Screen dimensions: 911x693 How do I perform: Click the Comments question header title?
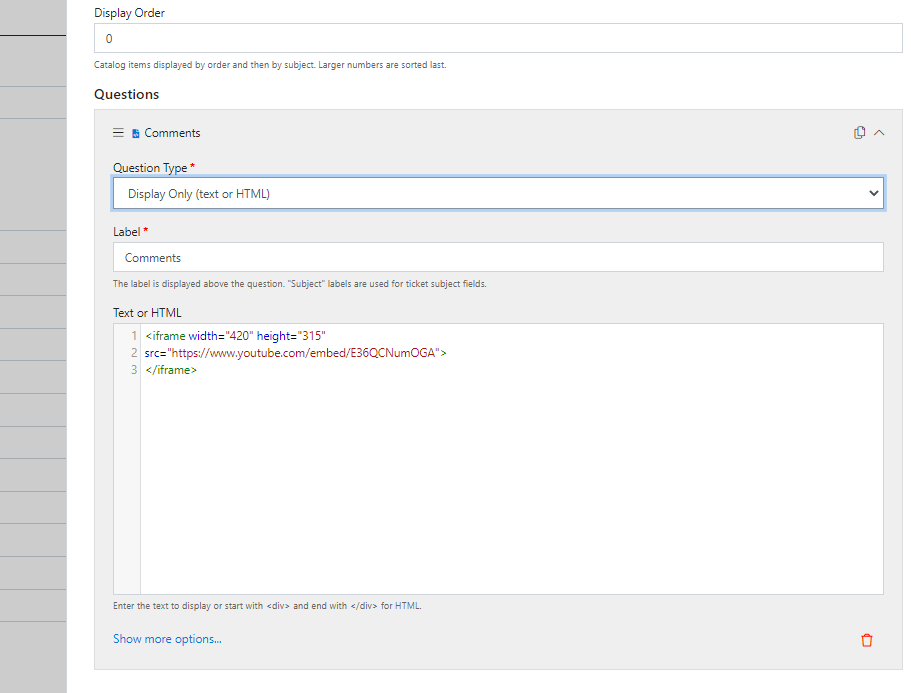pyautogui.click(x=172, y=133)
